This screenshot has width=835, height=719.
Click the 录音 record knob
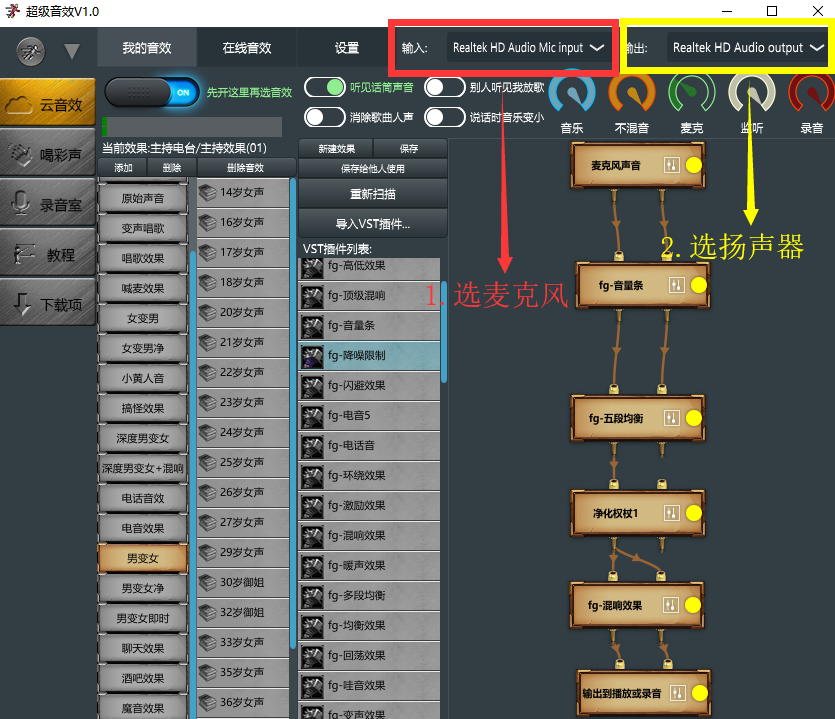(x=812, y=92)
